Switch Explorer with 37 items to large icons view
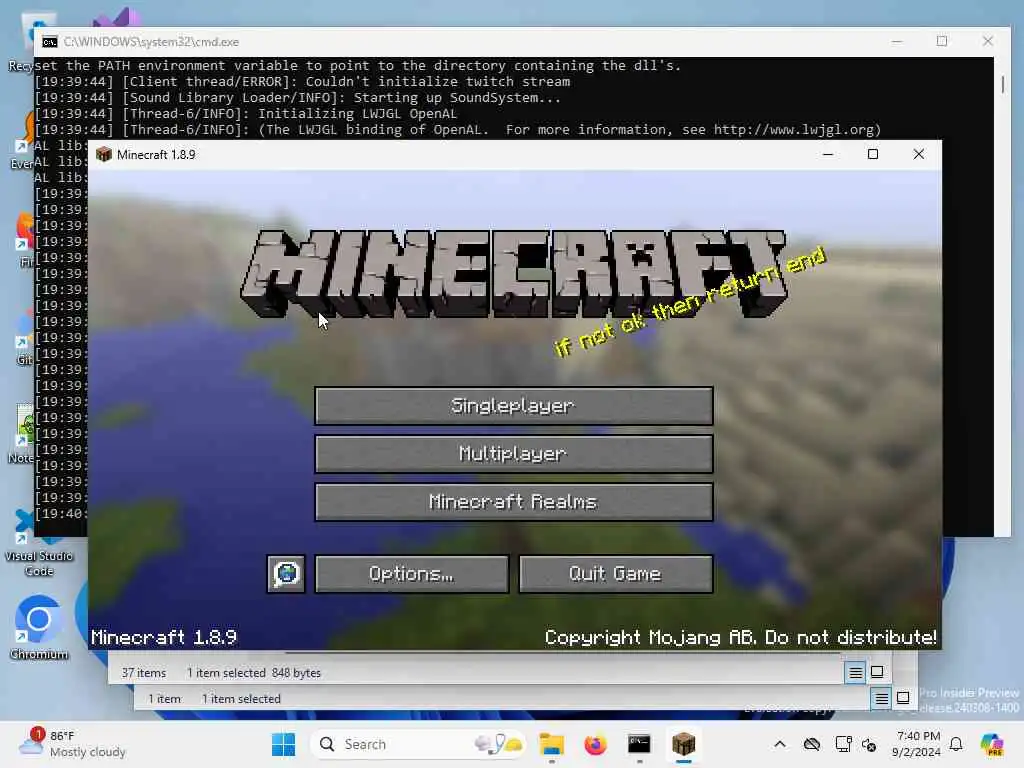This screenshot has height=768, width=1024. 877,672
